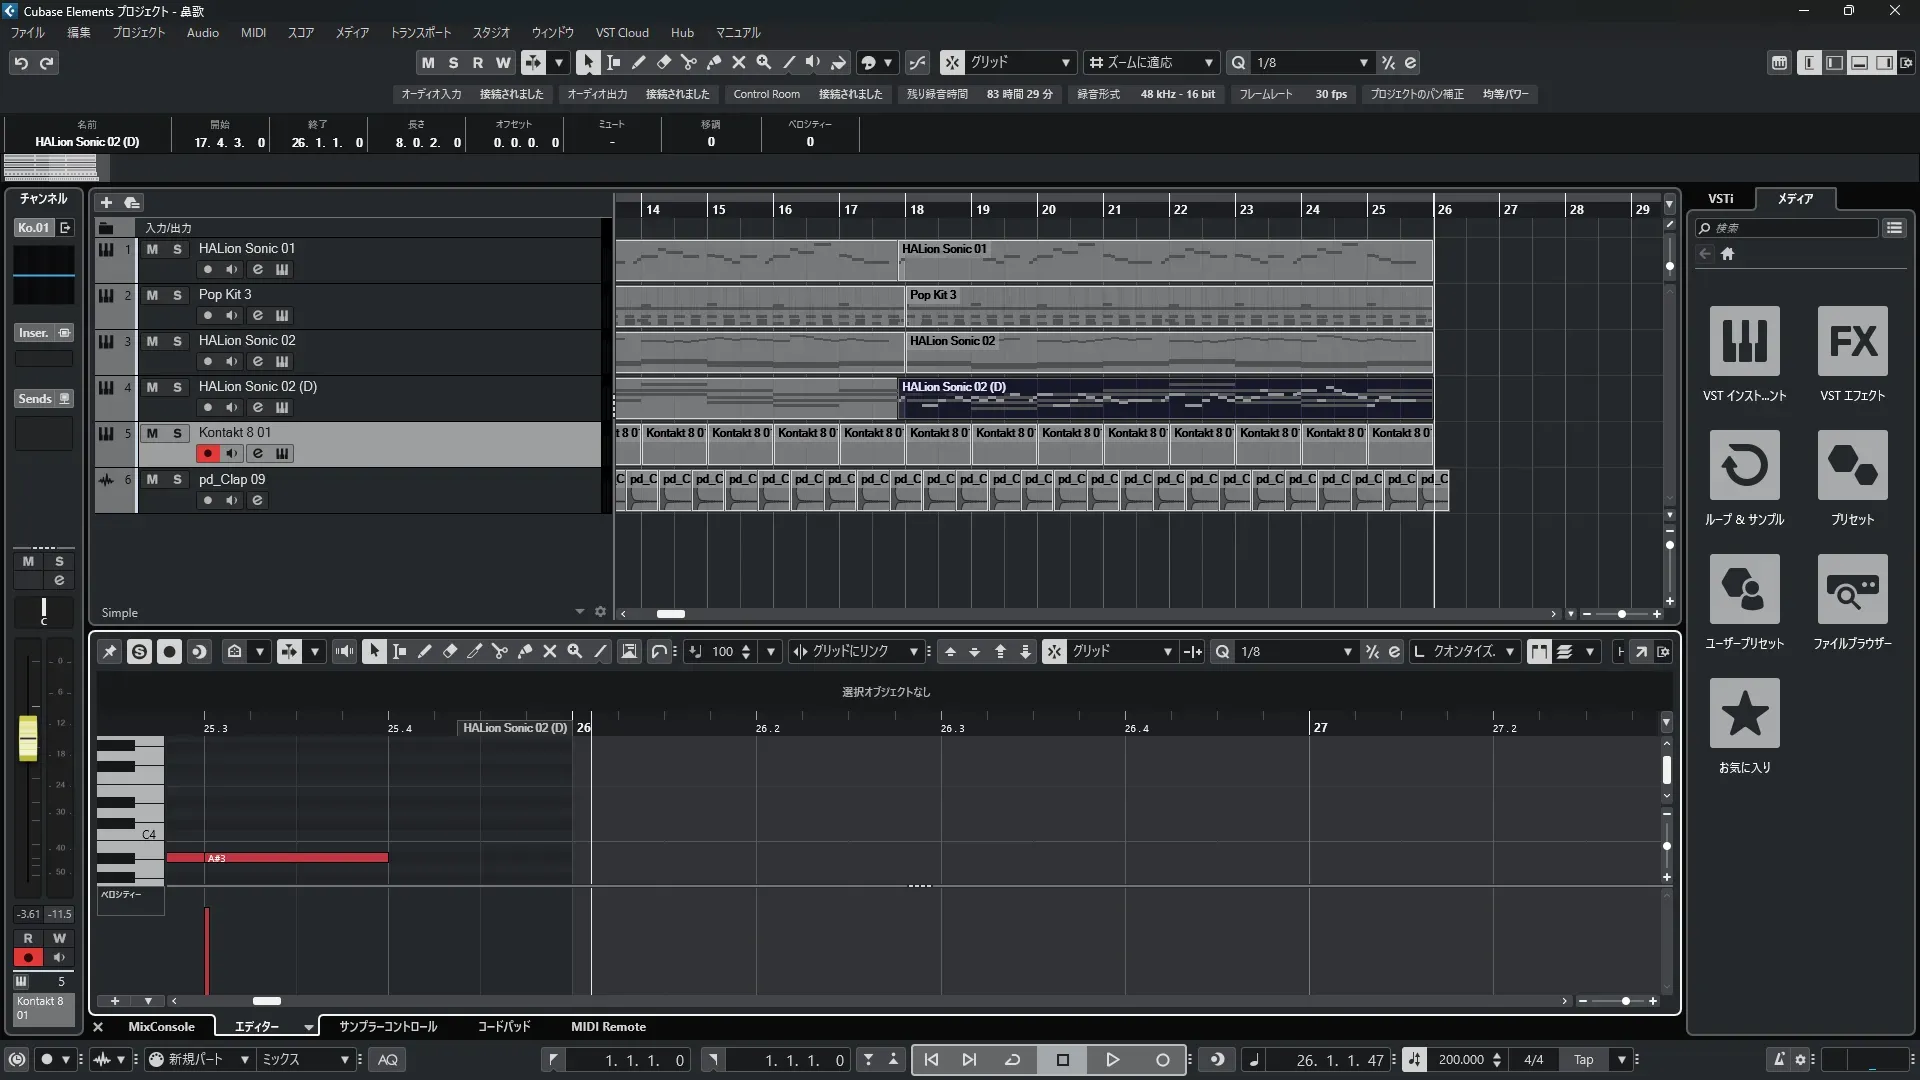This screenshot has width=1920, height=1080.
Task: Open the Favorites star tile
Action: [x=1744, y=713]
